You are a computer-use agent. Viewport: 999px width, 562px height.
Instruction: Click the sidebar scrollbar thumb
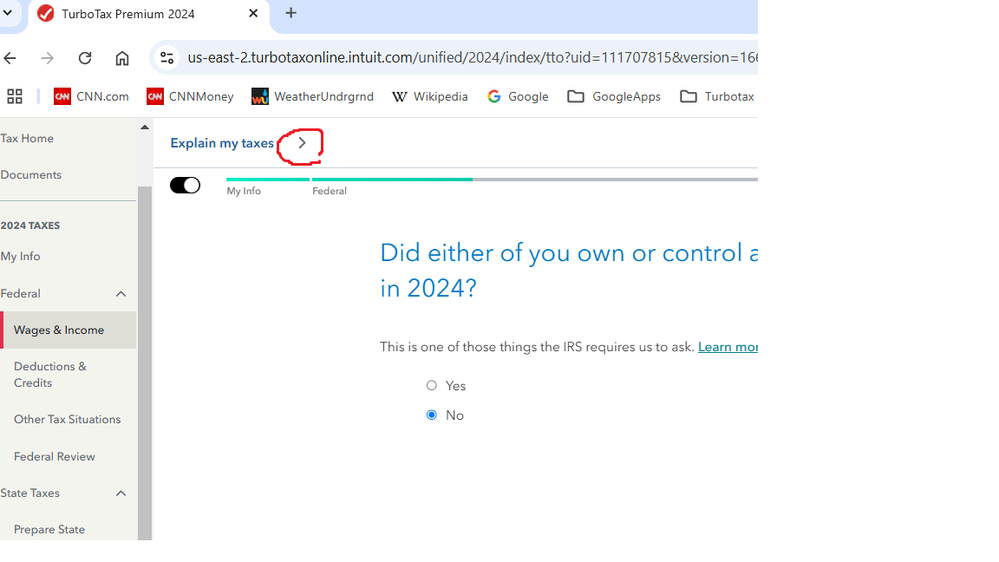145,363
